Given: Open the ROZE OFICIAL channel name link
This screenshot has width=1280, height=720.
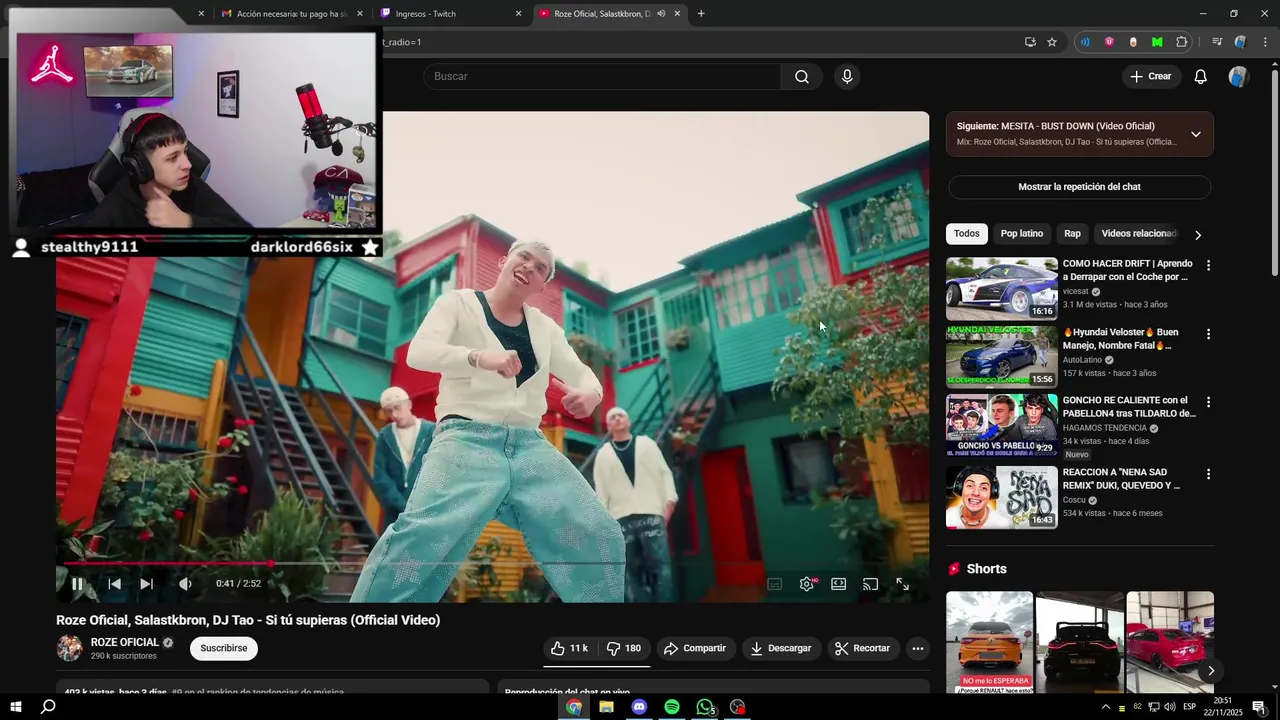Looking at the screenshot, I should 125,642.
